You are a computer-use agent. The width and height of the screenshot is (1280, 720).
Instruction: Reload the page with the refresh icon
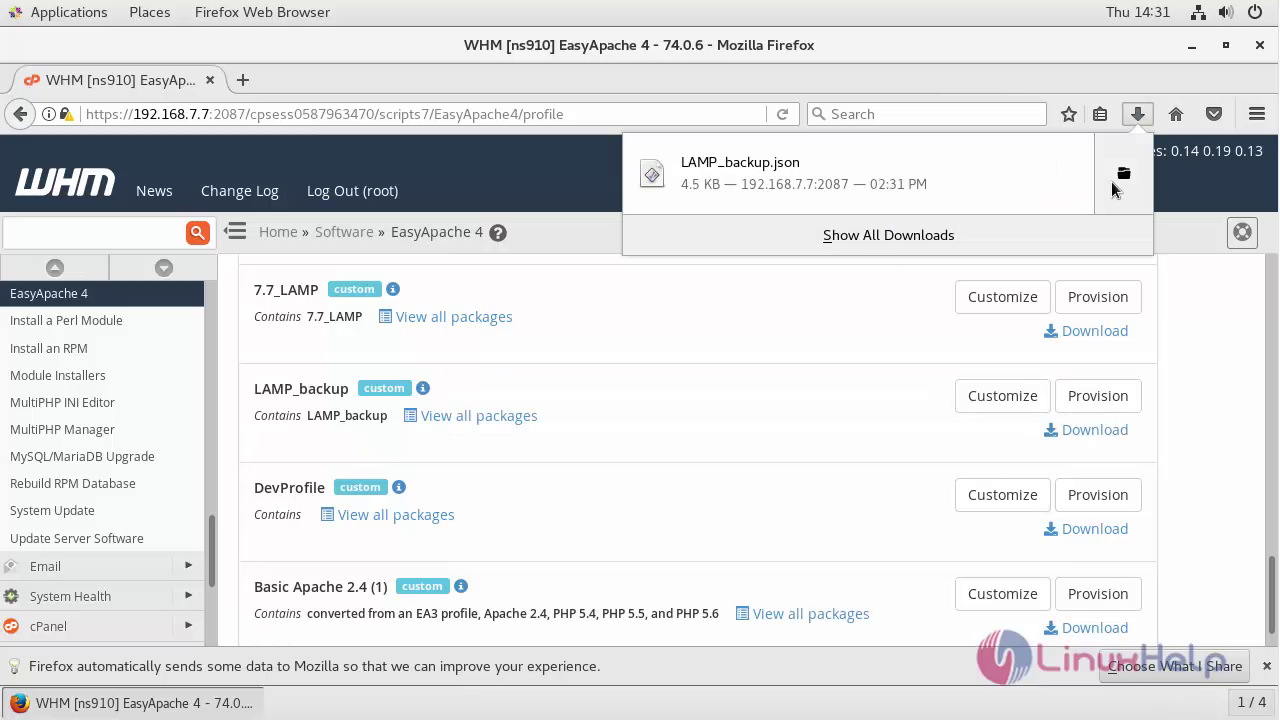pyautogui.click(x=783, y=114)
